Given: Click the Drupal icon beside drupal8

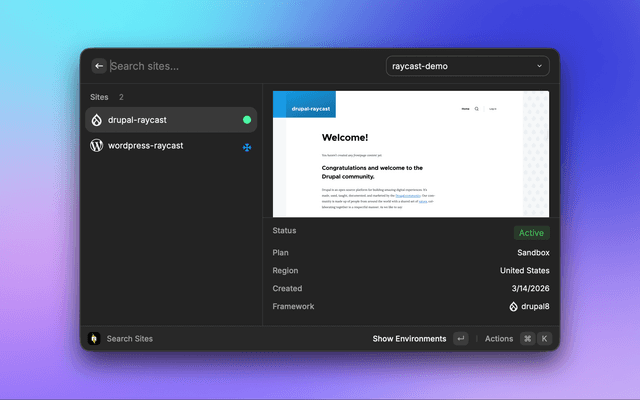Looking at the screenshot, I should point(513,307).
